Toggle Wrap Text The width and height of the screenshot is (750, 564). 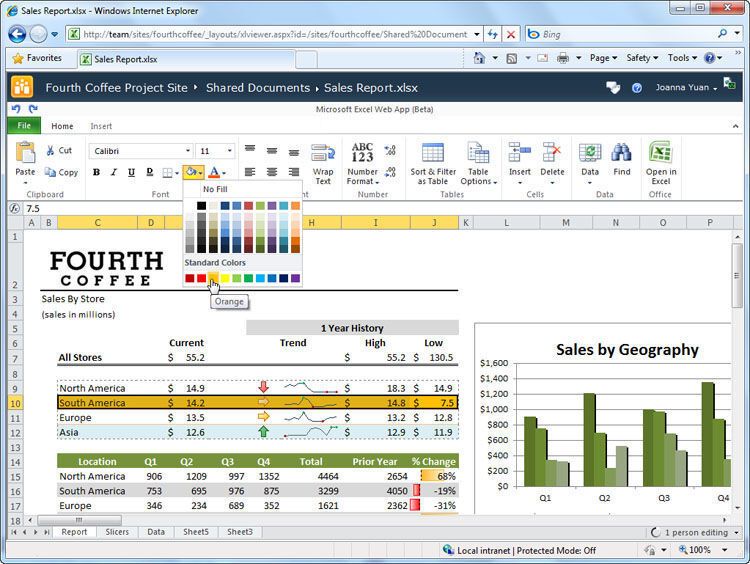323,164
